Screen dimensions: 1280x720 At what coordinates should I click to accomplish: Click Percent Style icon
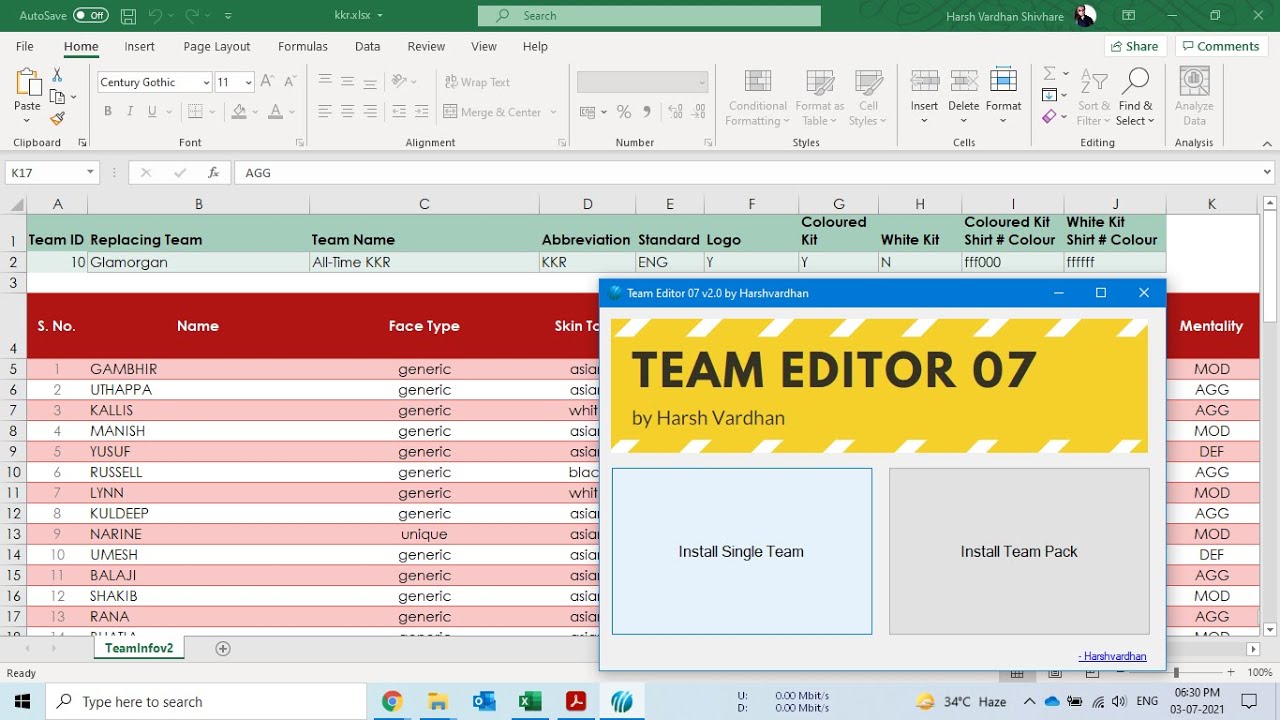(x=624, y=112)
